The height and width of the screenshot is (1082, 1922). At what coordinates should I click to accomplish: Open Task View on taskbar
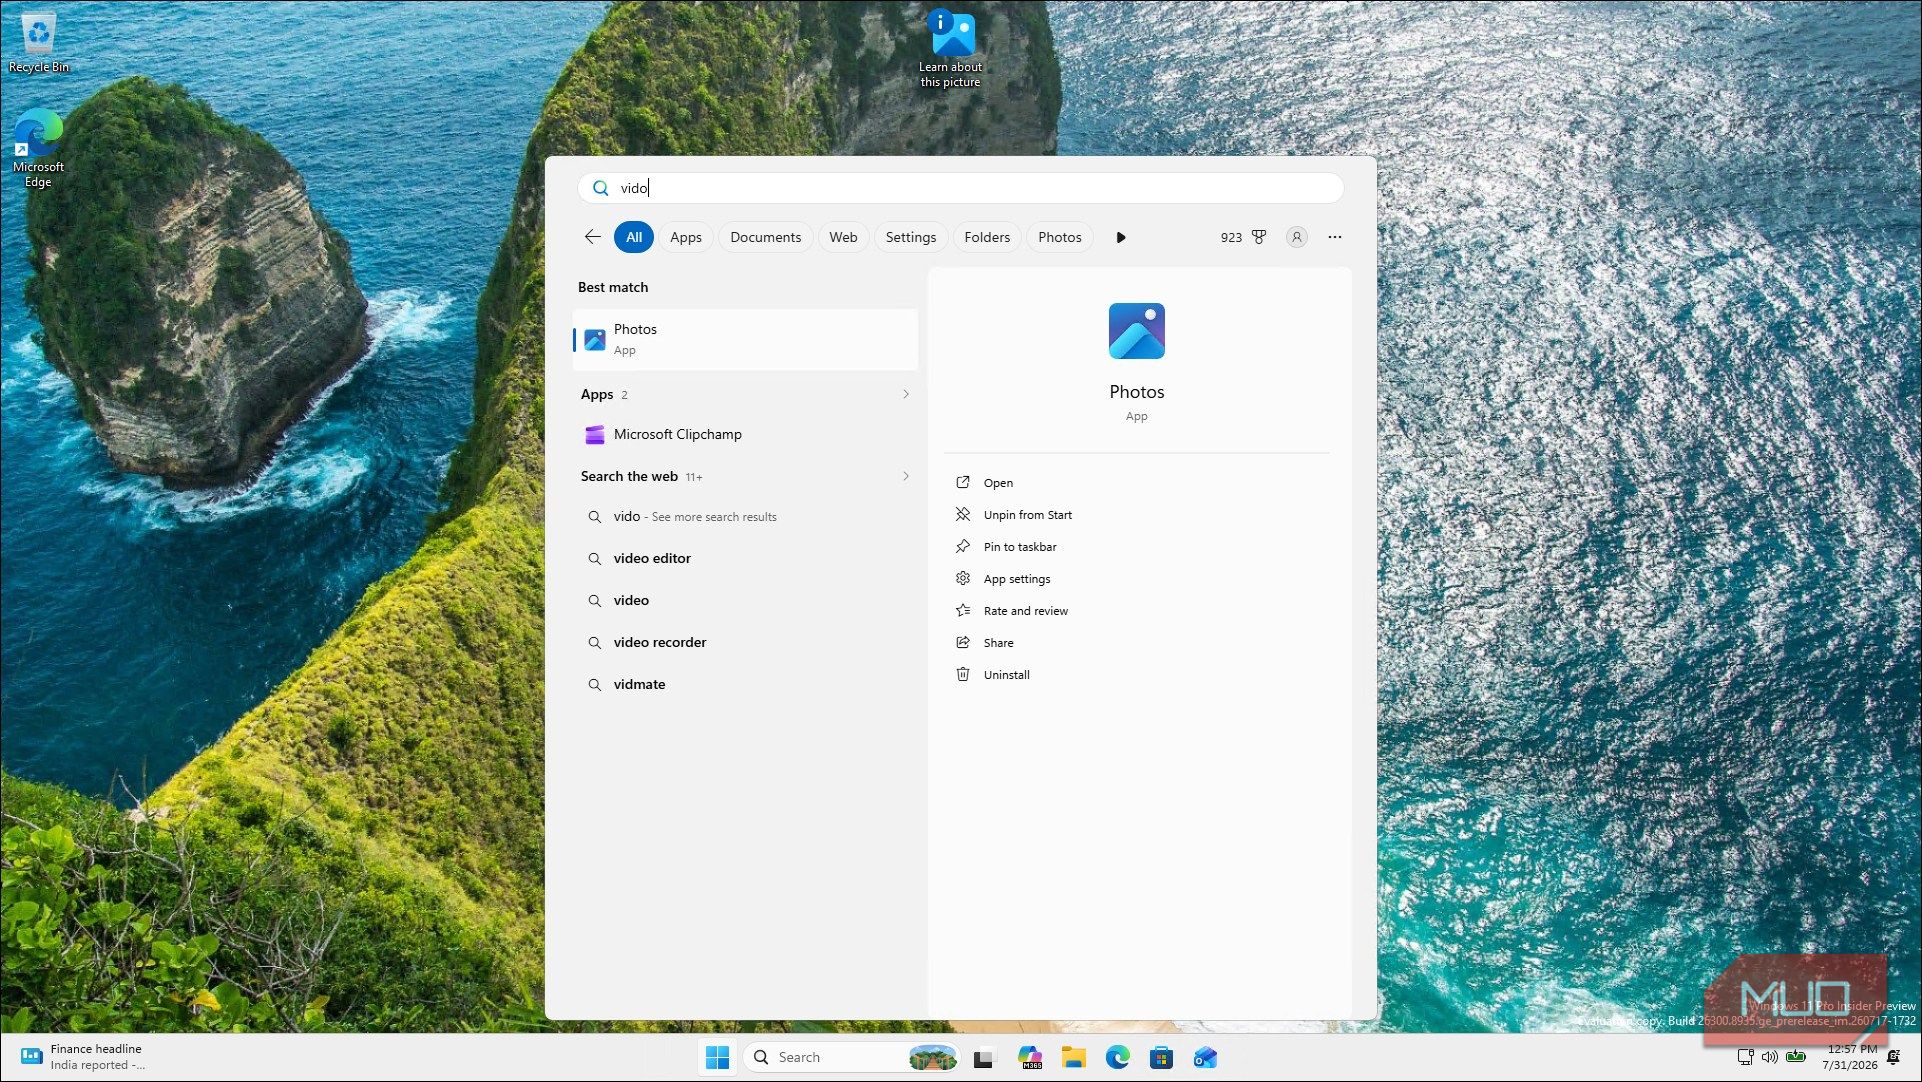(x=984, y=1058)
